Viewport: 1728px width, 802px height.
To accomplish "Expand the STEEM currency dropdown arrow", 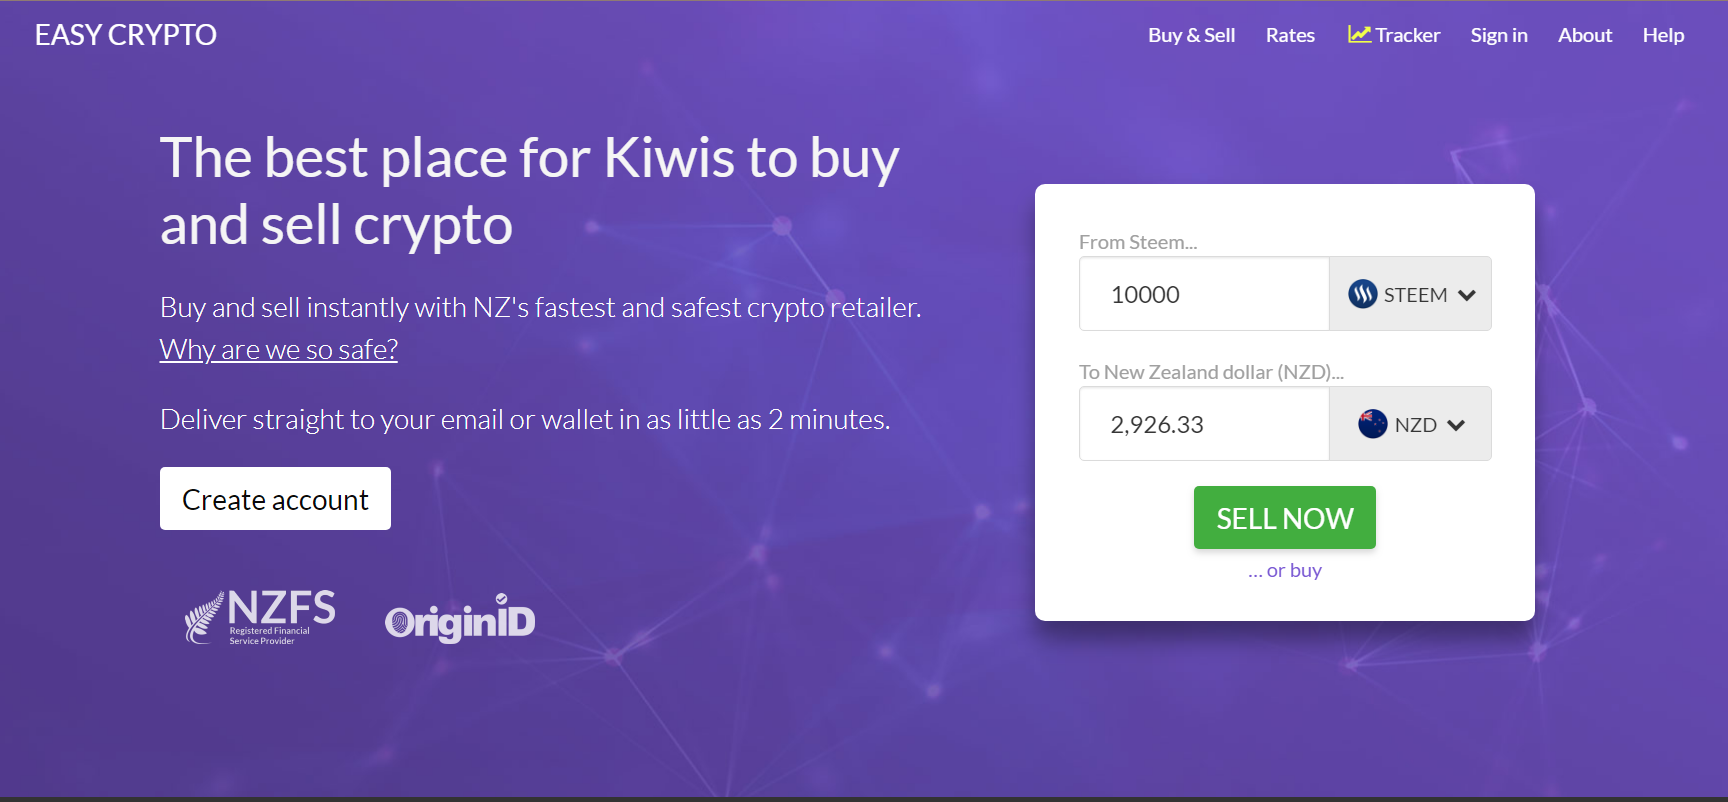I will coord(1467,295).
